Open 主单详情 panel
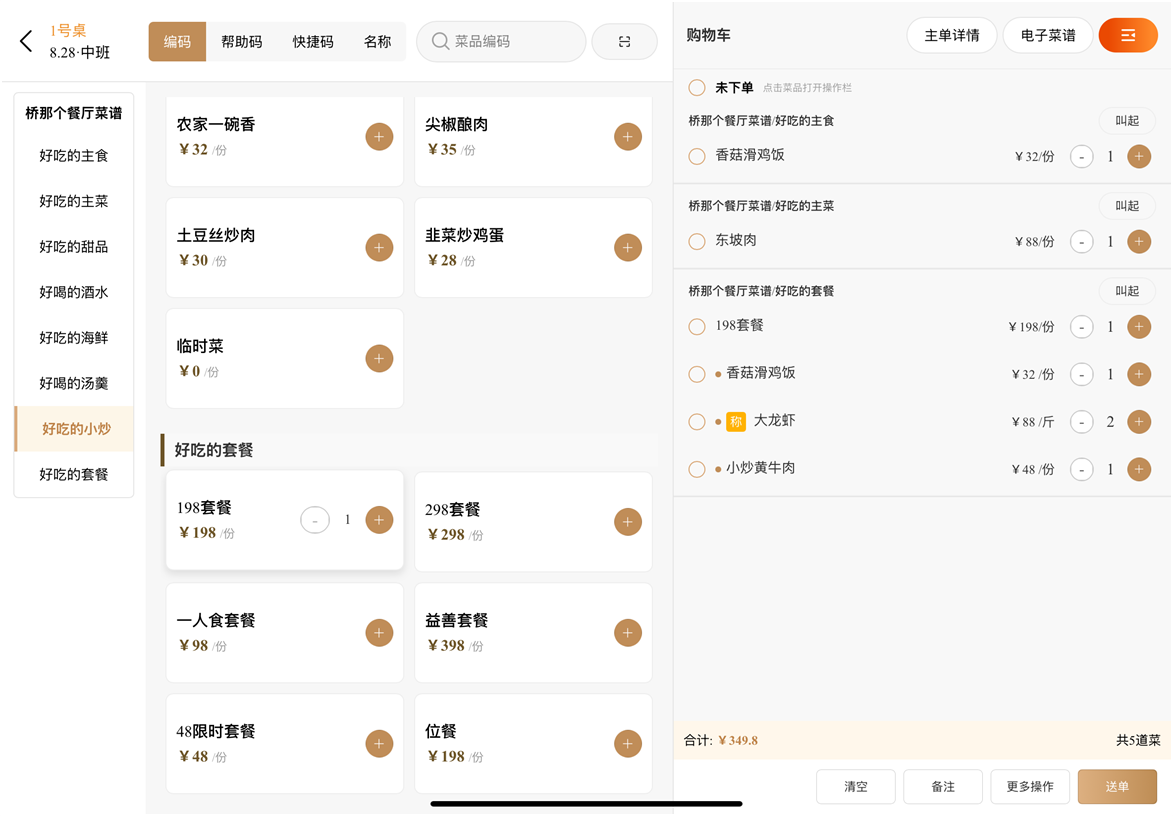 [951, 36]
